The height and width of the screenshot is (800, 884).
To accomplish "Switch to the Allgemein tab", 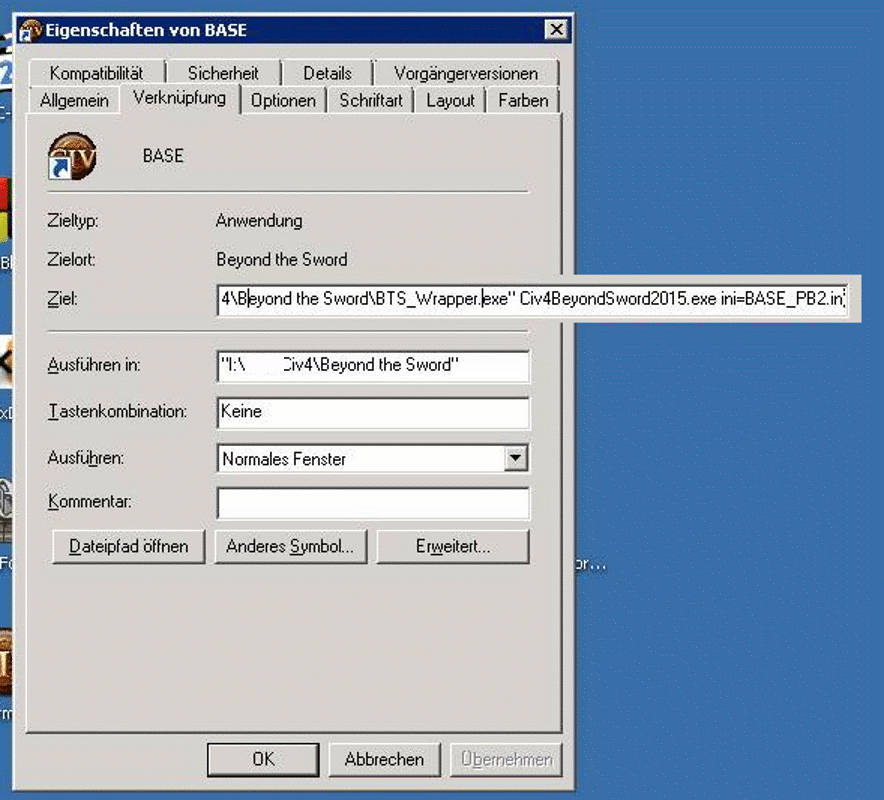I will [74, 100].
